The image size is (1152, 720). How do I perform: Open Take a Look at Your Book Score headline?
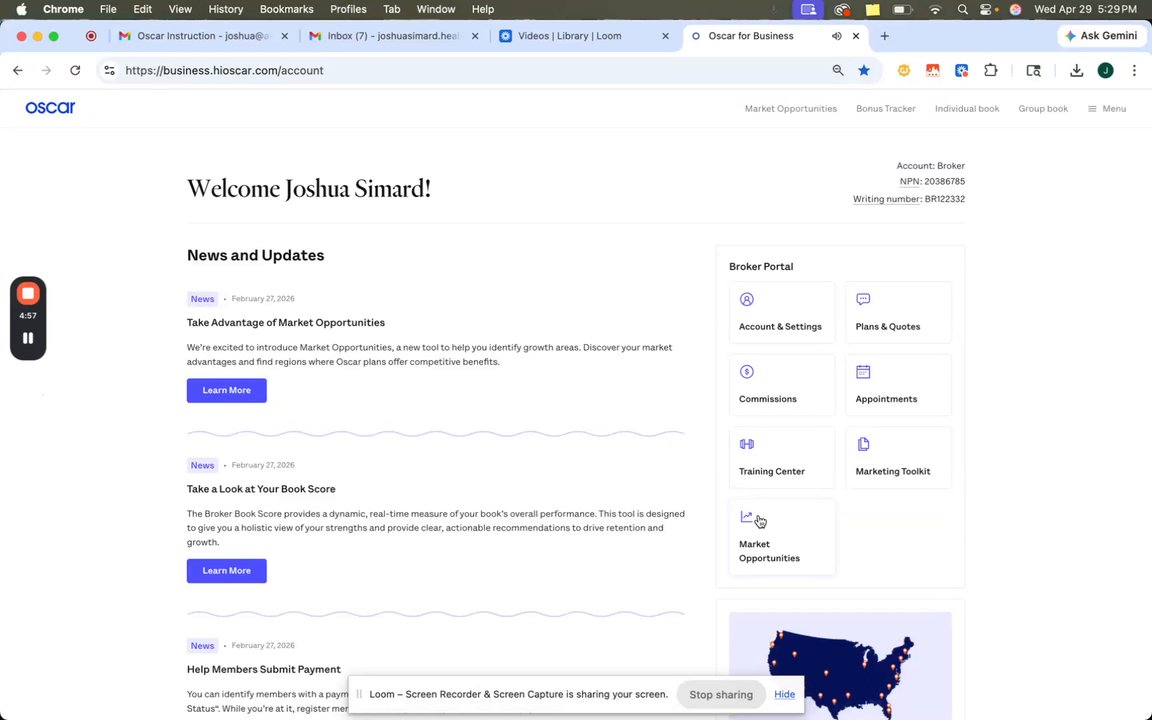(261, 489)
